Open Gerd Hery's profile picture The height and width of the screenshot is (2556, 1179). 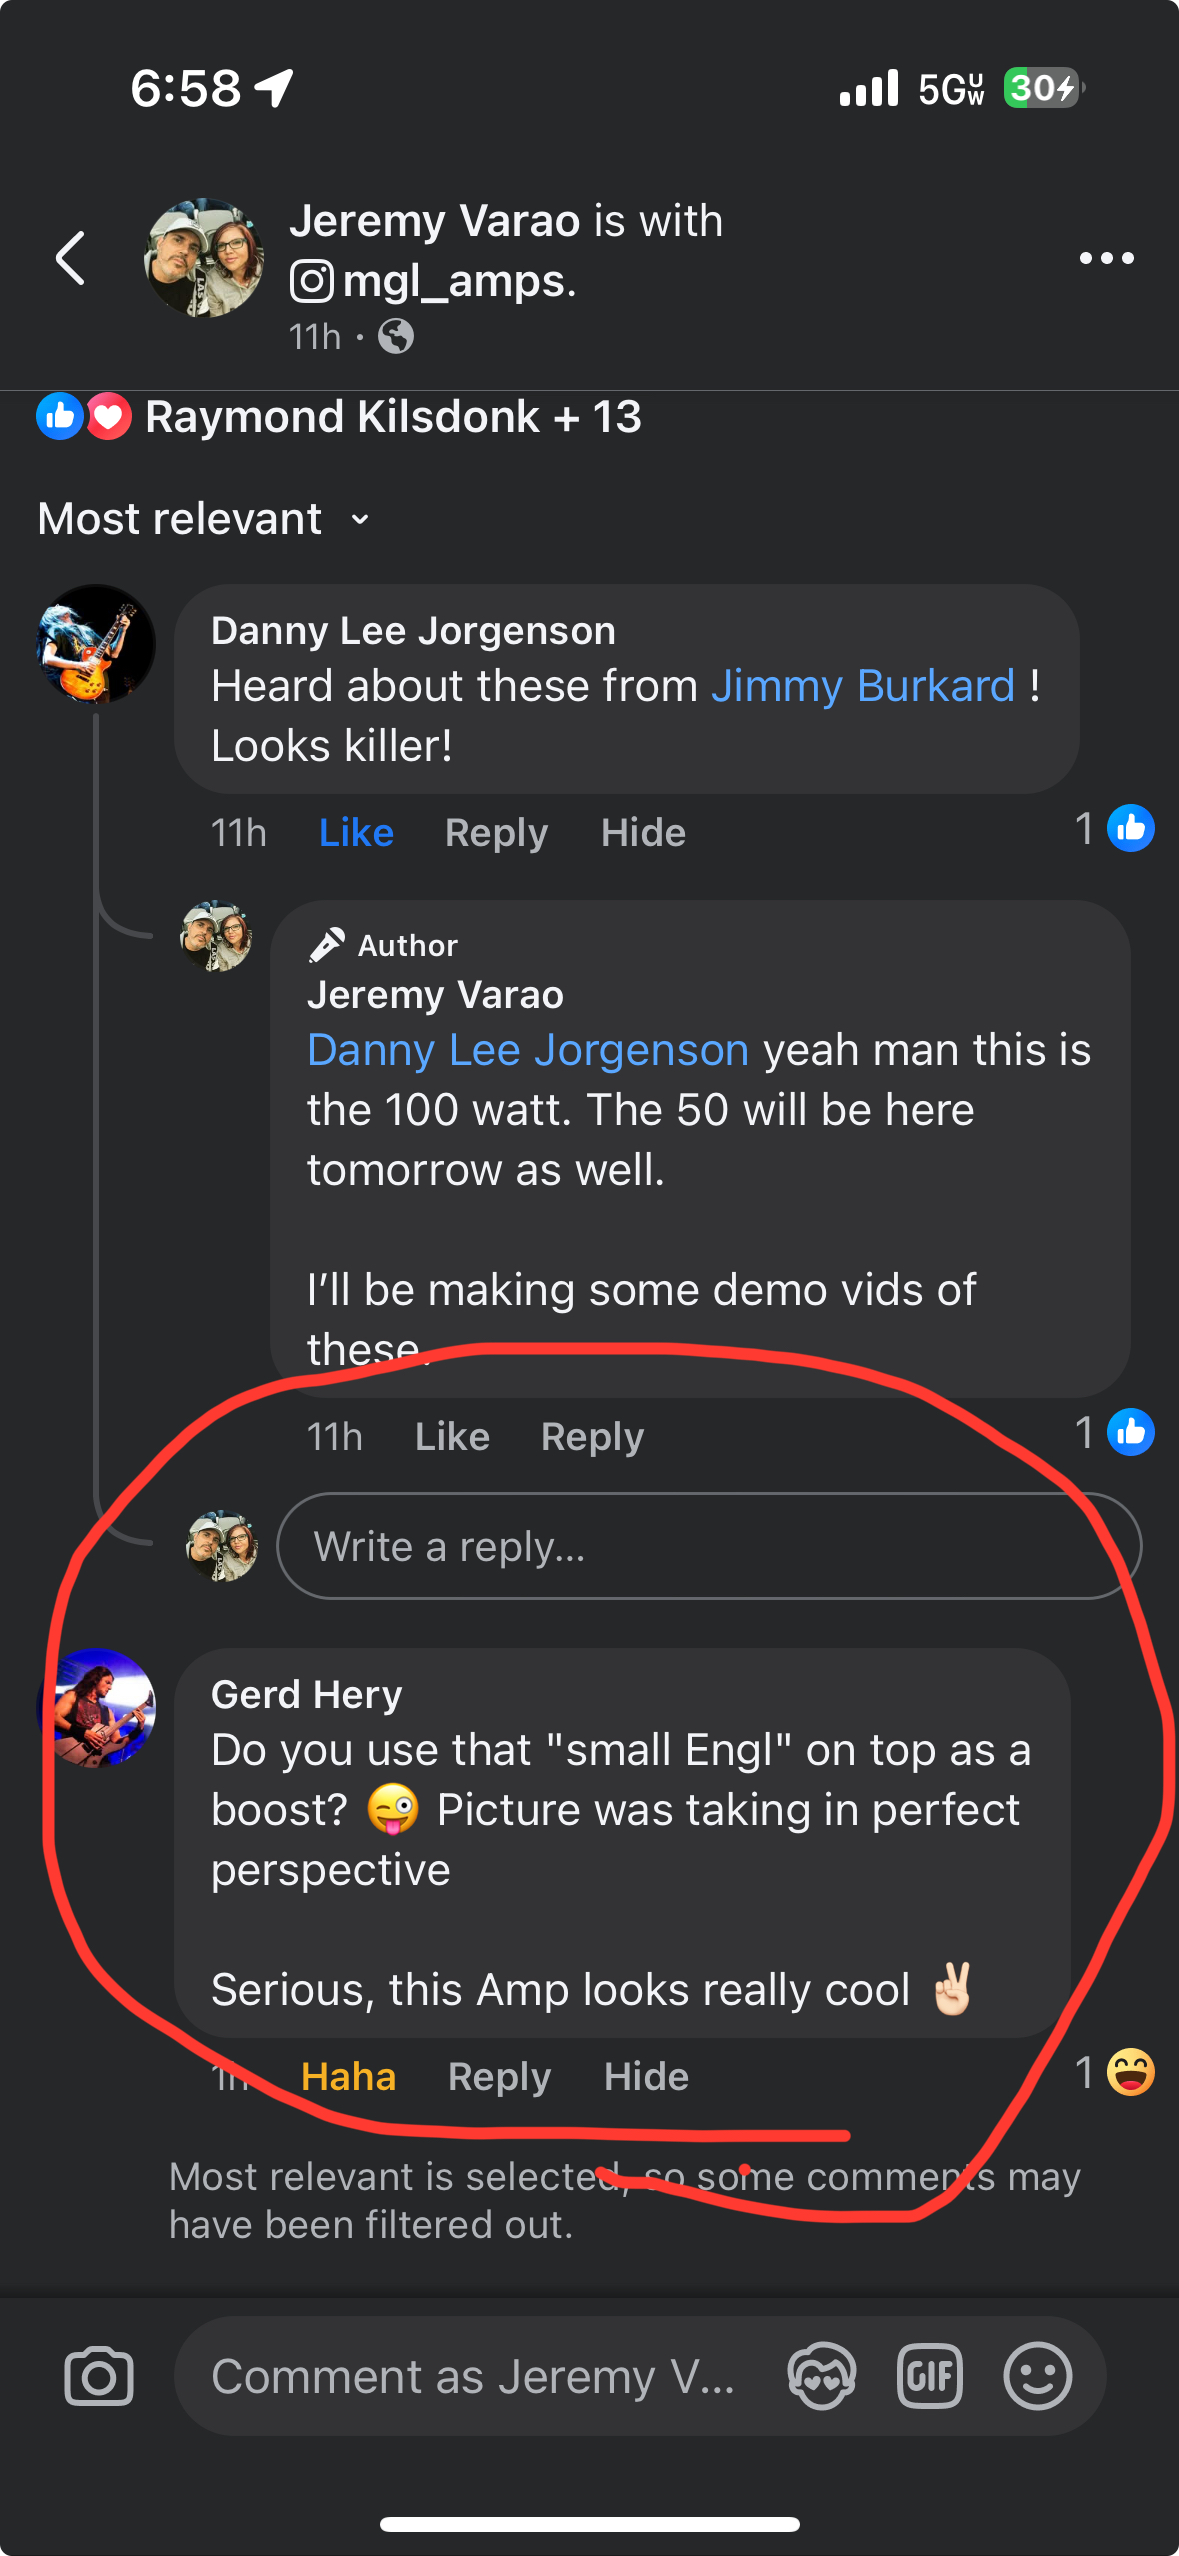coord(97,1707)
